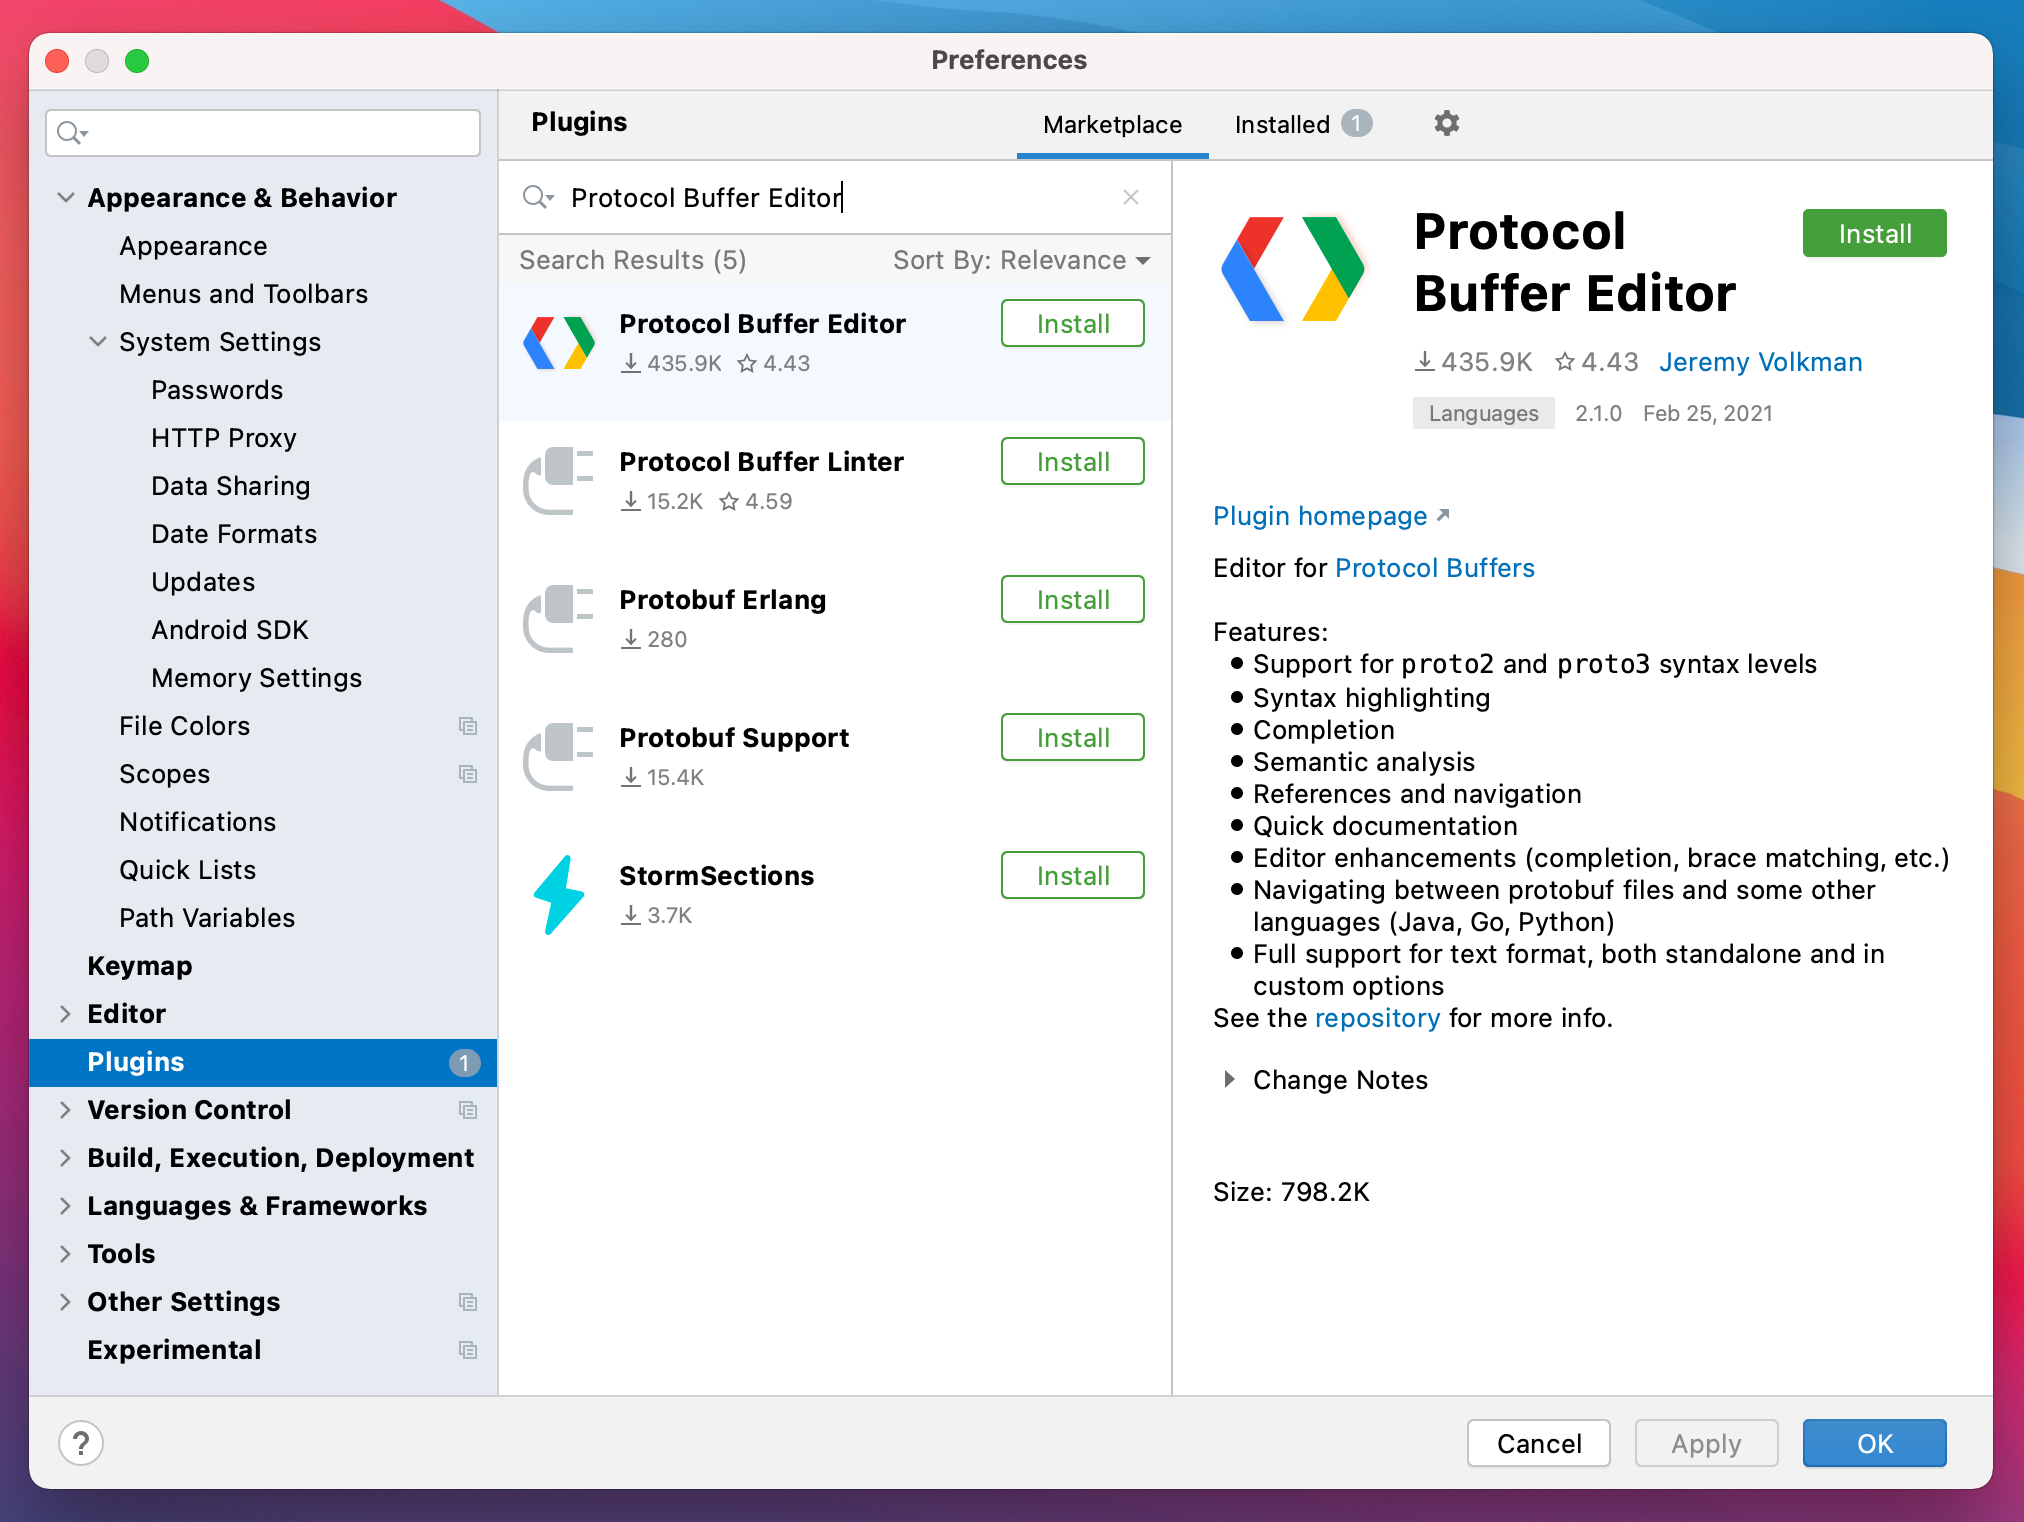
Task: Click the green Install button in details pane
Action: (x=1874, y=233)
